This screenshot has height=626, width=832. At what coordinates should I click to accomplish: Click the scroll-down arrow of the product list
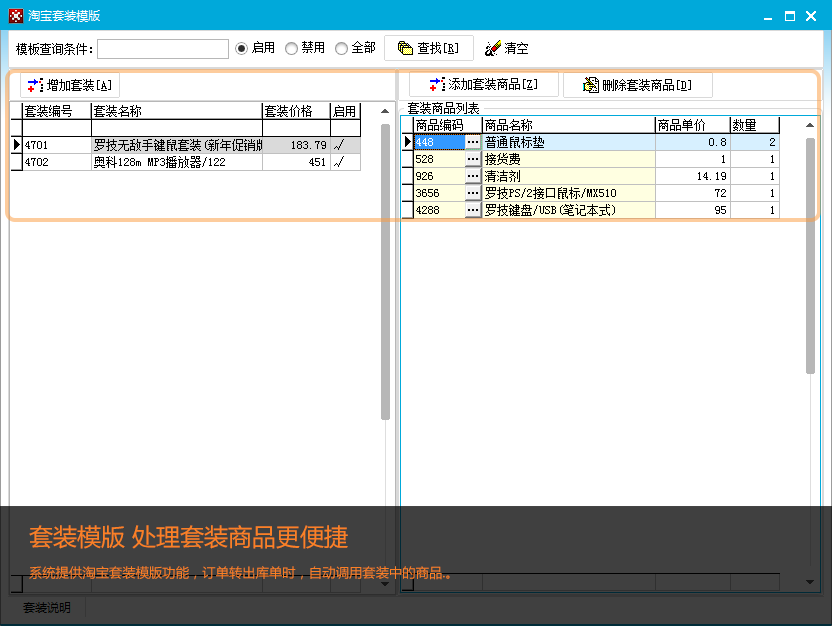coord(810,582)
